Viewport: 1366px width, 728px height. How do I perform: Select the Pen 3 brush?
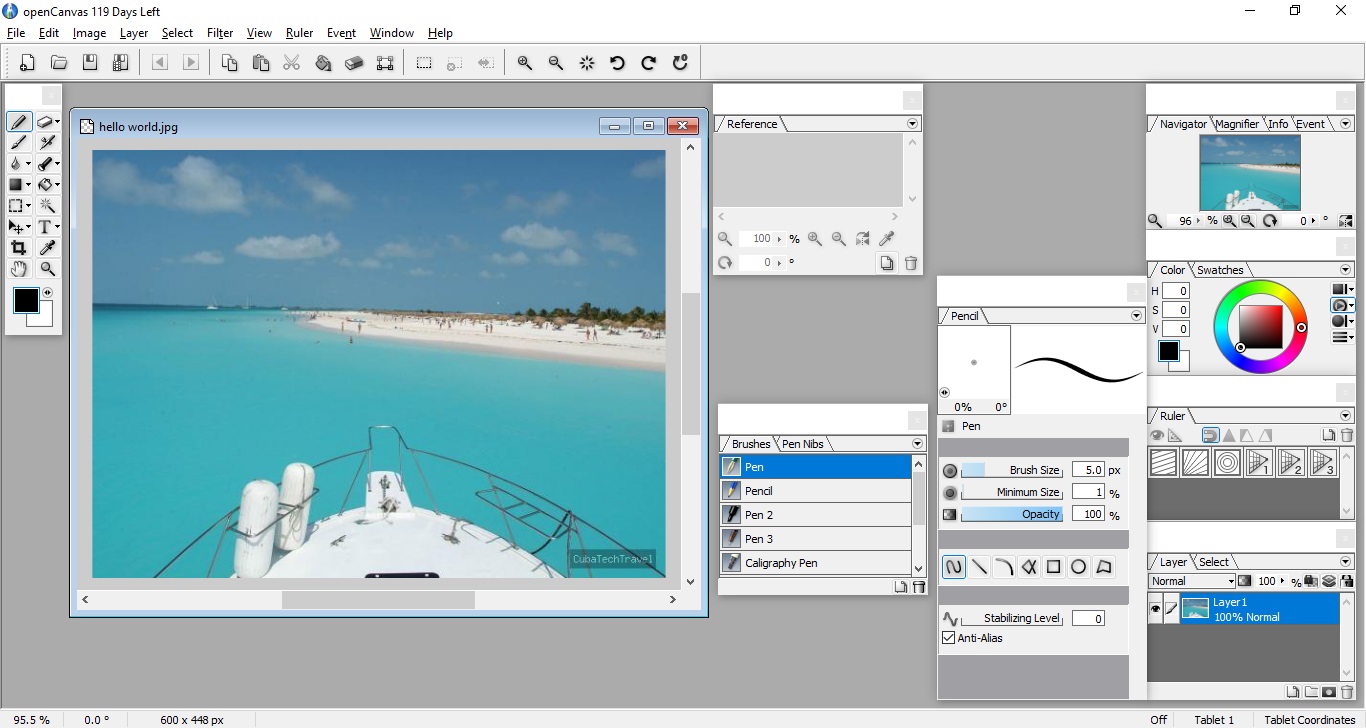tap(816, 539)
